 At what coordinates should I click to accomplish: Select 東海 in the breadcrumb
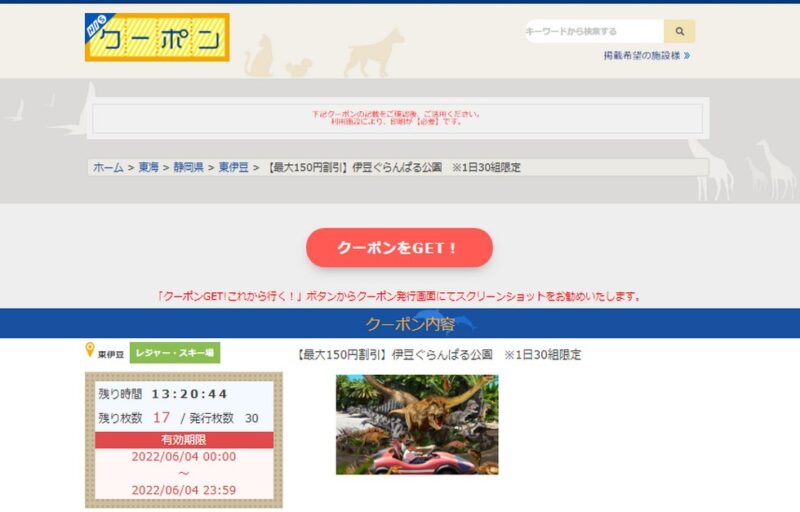148,168
